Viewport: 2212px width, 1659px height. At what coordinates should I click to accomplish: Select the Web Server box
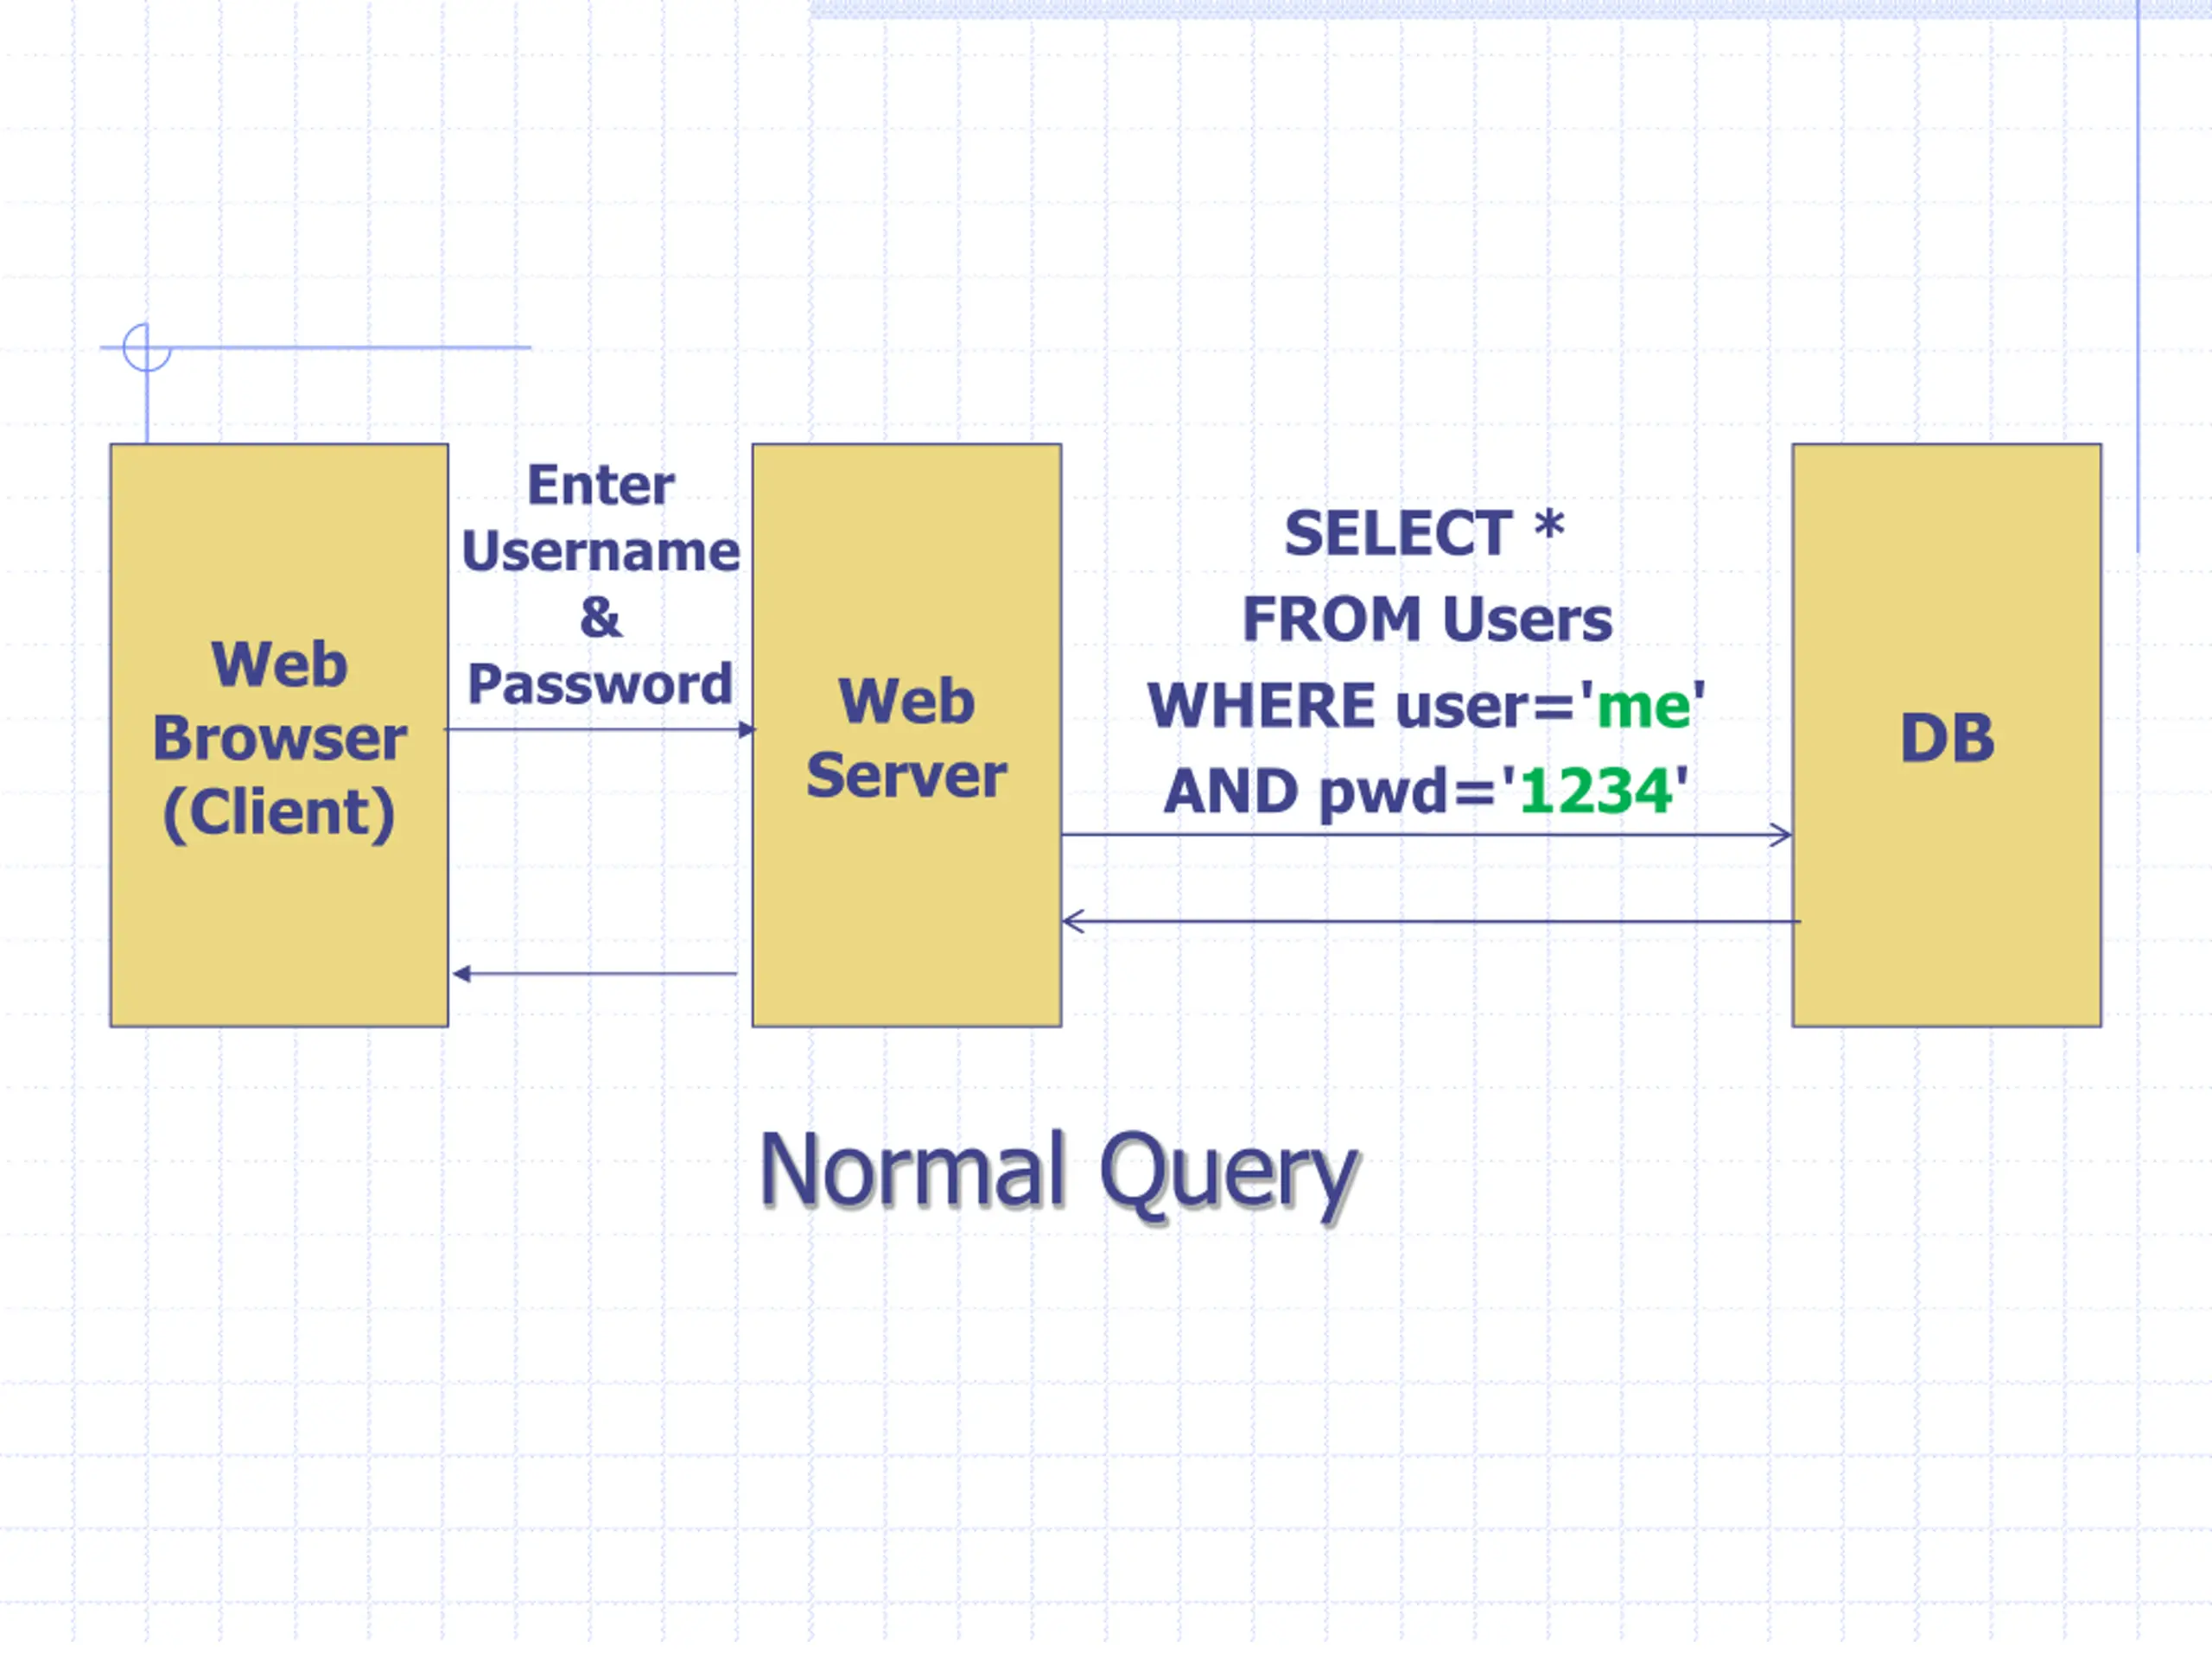(907, 735)
